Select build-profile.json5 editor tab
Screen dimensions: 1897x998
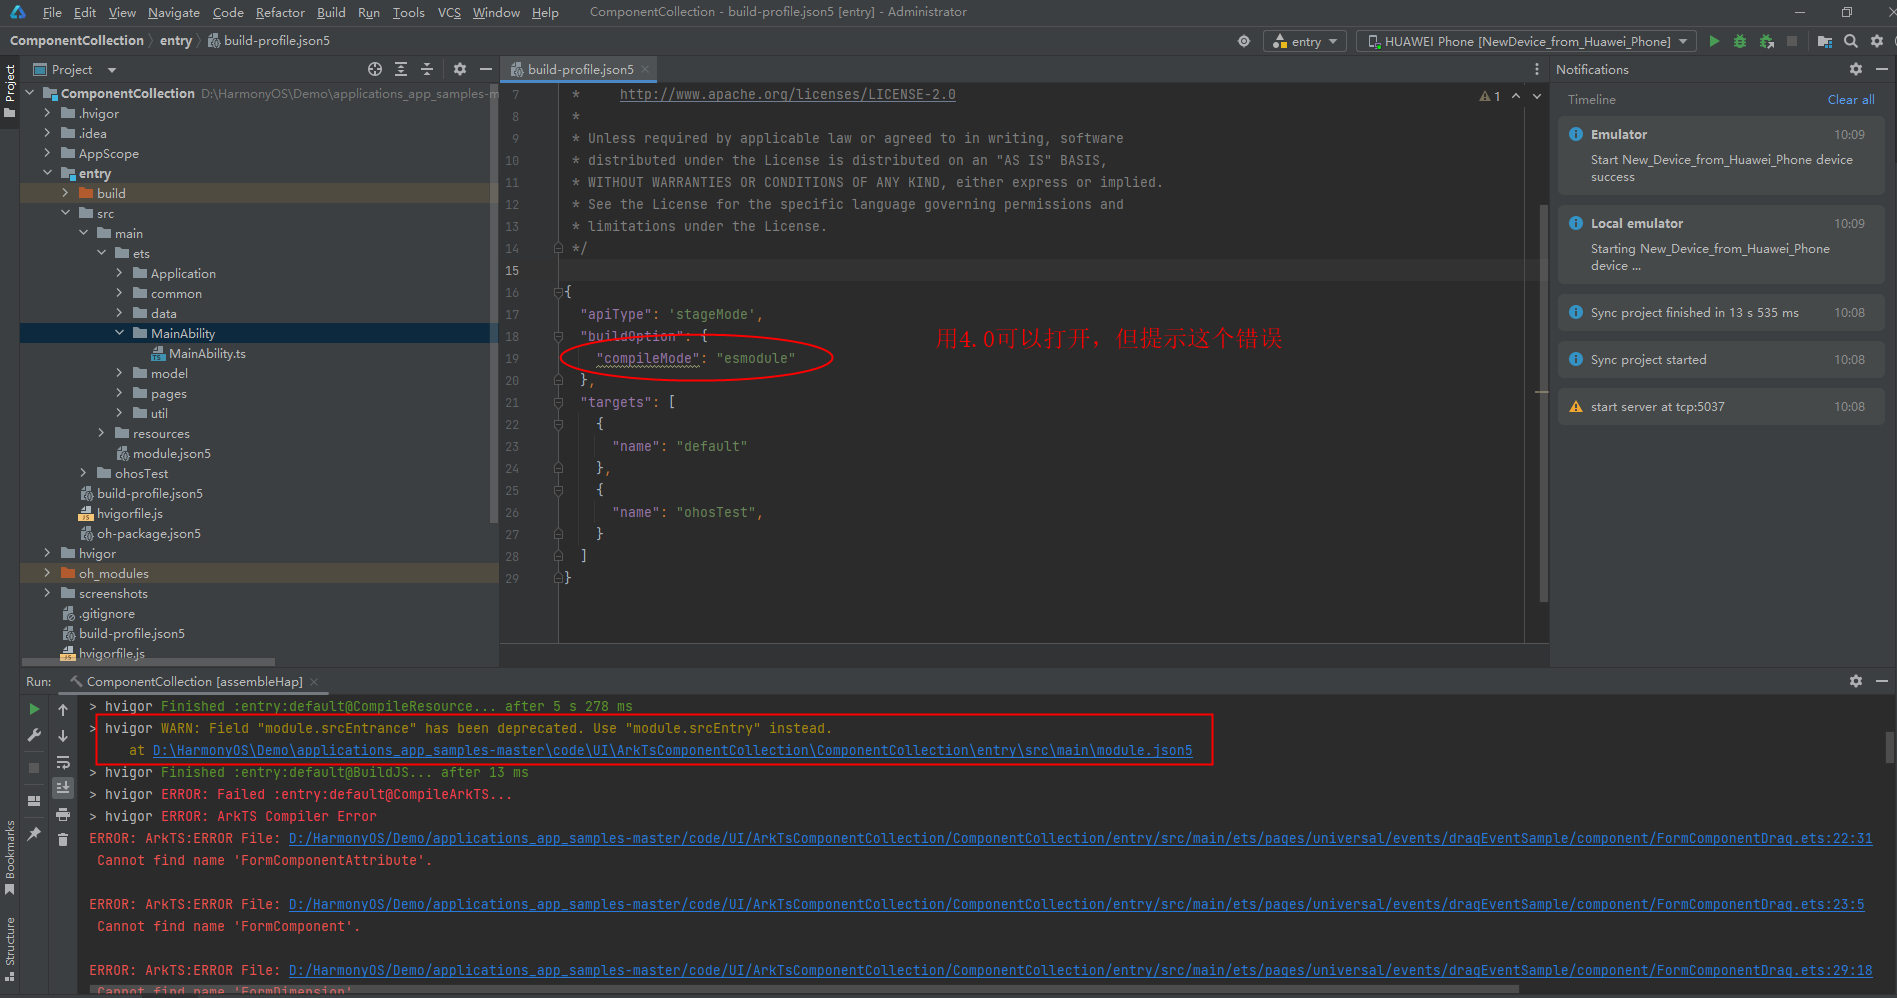coord(580,69)
